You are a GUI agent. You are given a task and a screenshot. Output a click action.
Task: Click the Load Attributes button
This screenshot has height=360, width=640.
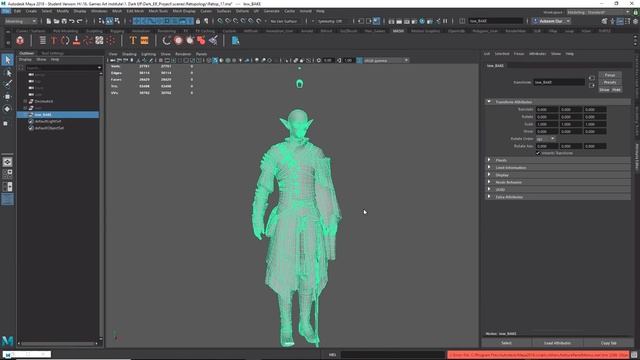click(x=558, y=343)
